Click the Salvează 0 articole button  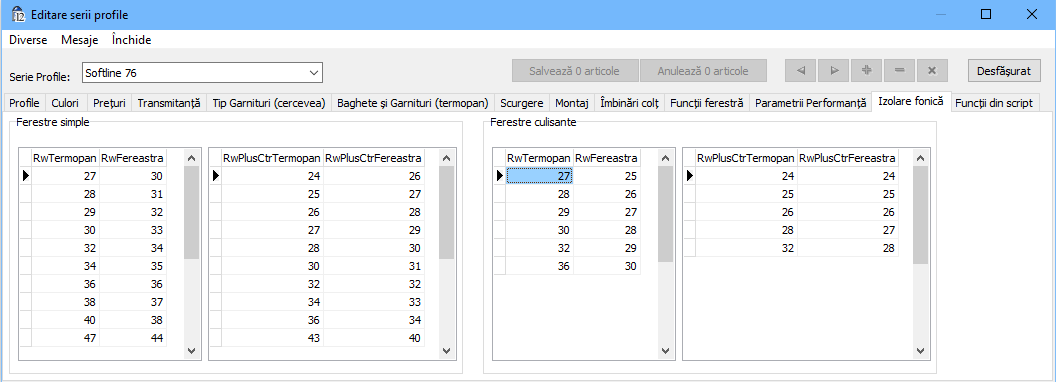tap(574, 70)
